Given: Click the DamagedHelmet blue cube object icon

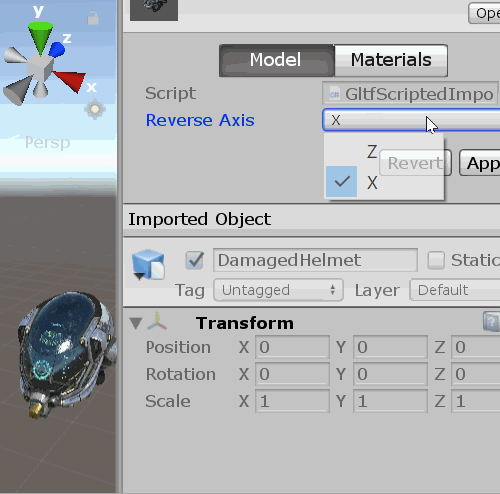Looking at the screenshot, I should click(148, 264).
